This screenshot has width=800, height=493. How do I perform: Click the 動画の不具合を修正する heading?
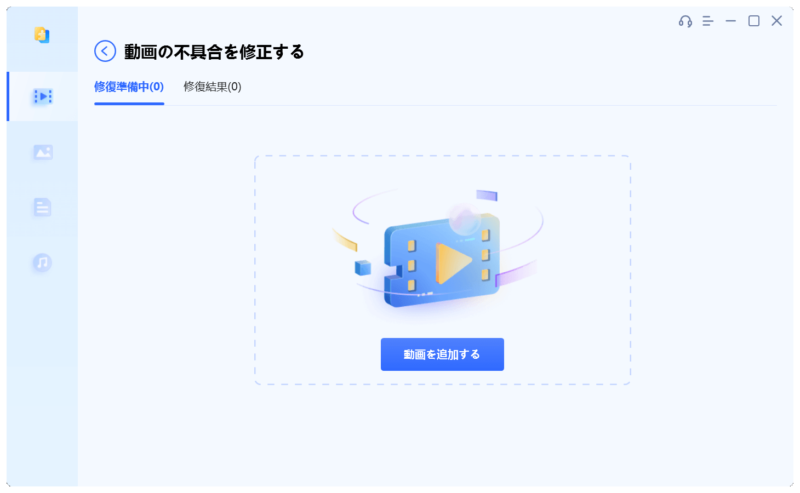pos(214,52)
